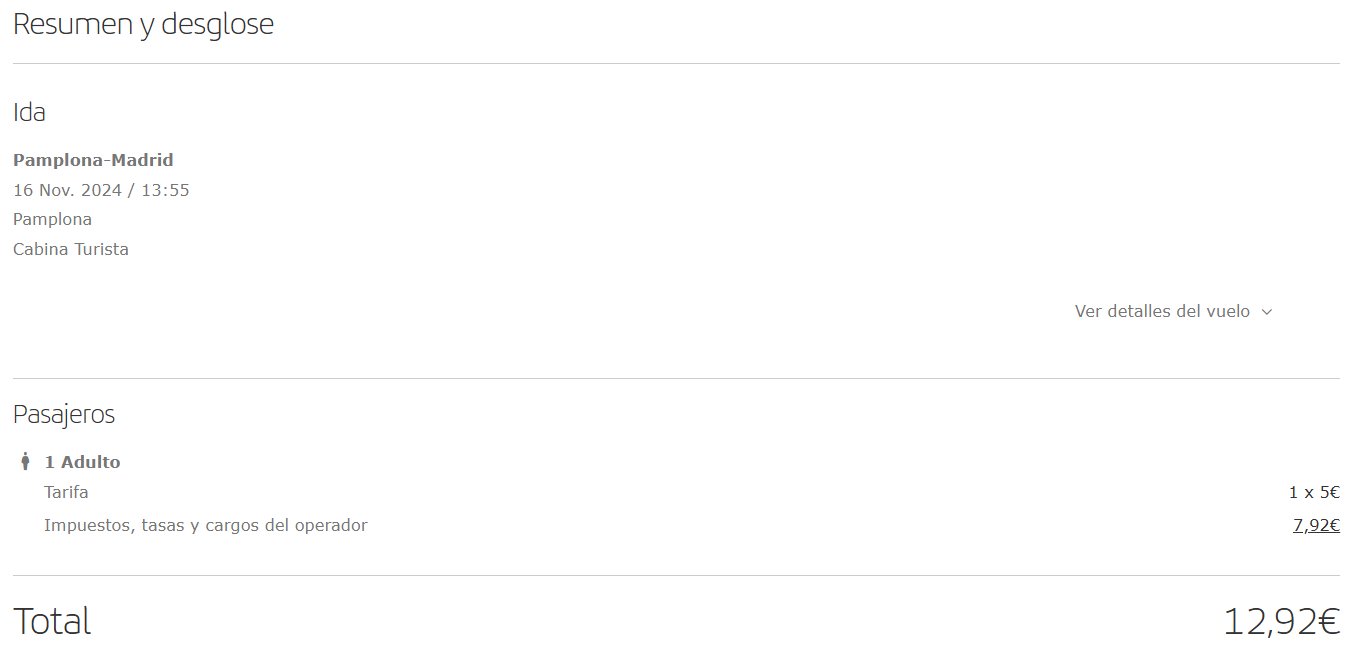Click the 12,92€ total price
Image resolution: width=1359 pixels, height=657 pixels.
coord(1281,622)
